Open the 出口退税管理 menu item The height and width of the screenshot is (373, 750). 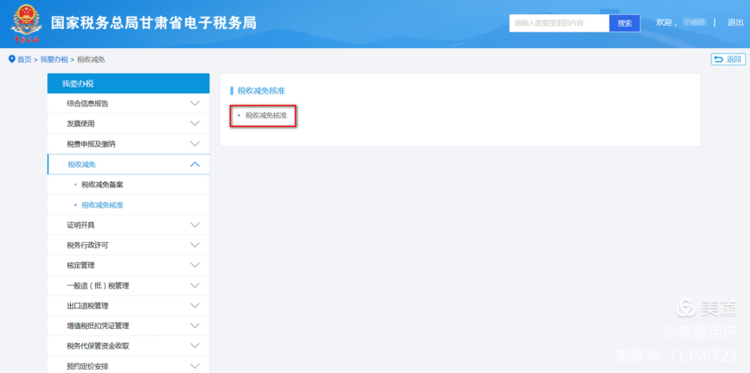(128, 306)
